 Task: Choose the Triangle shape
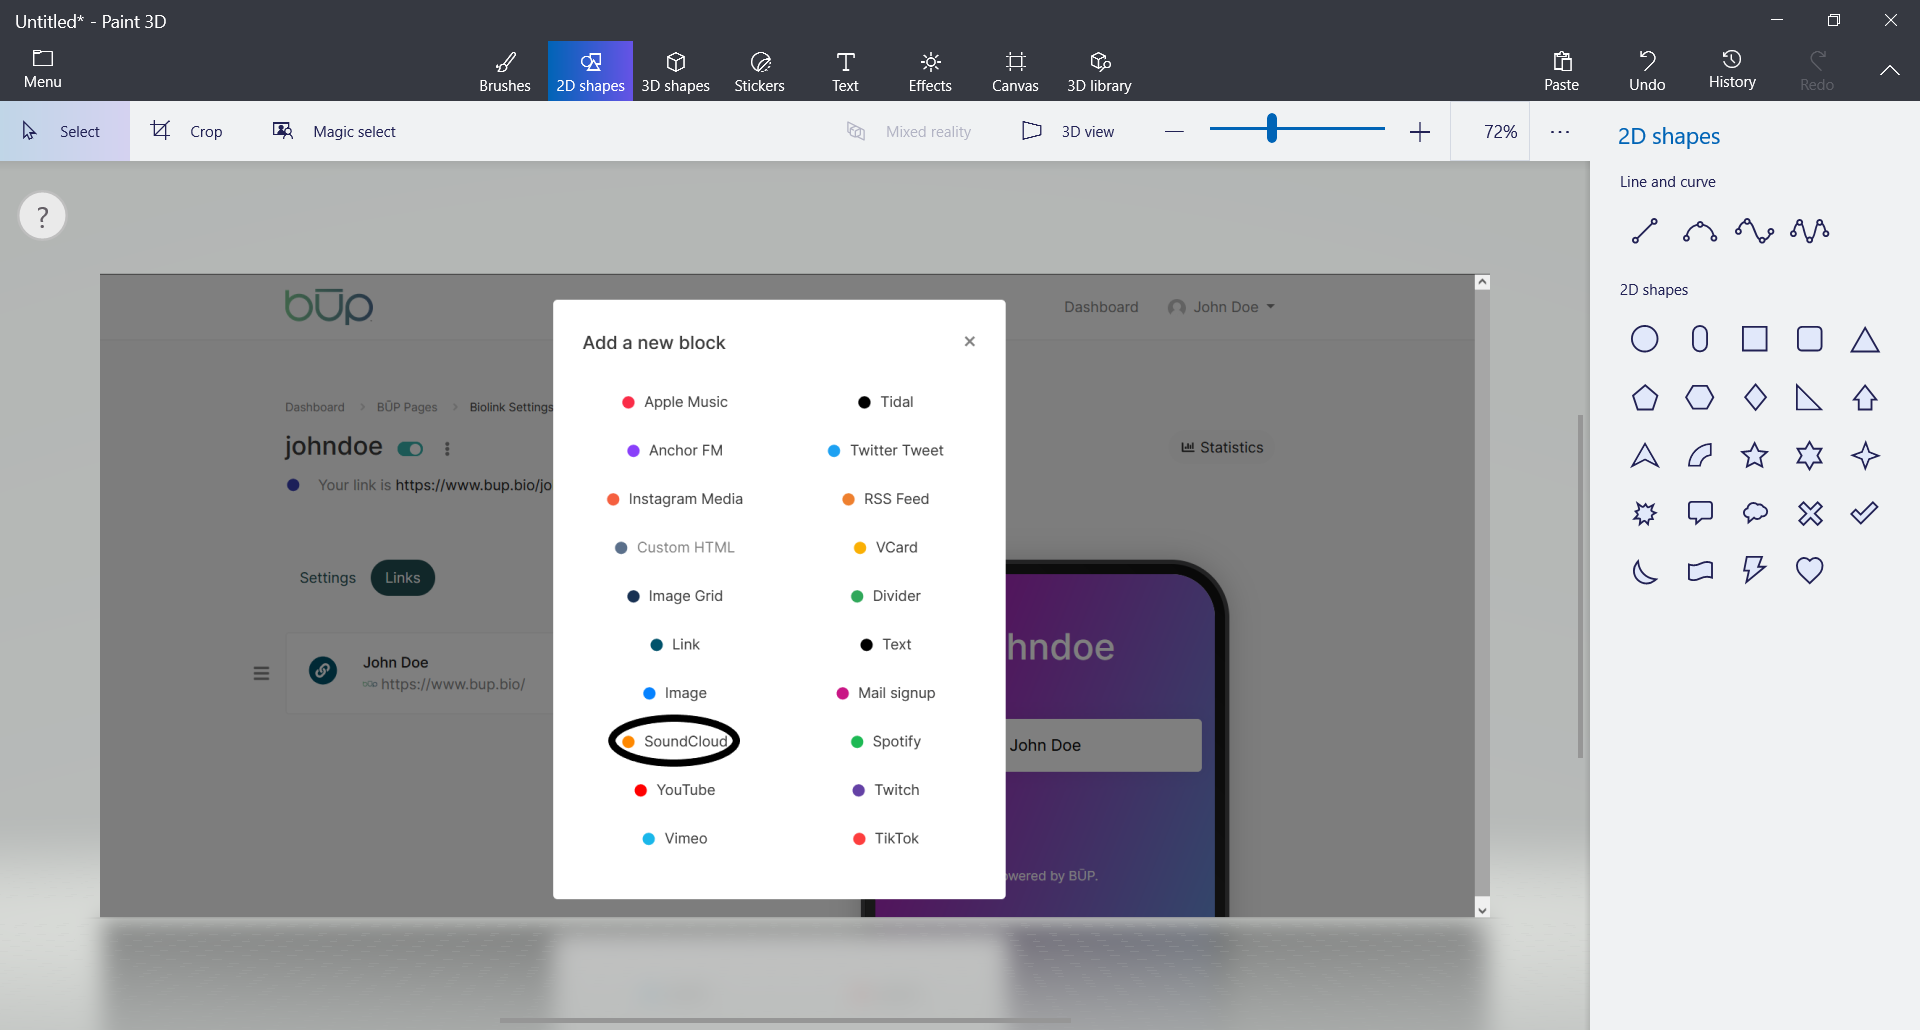point(1865,340)
